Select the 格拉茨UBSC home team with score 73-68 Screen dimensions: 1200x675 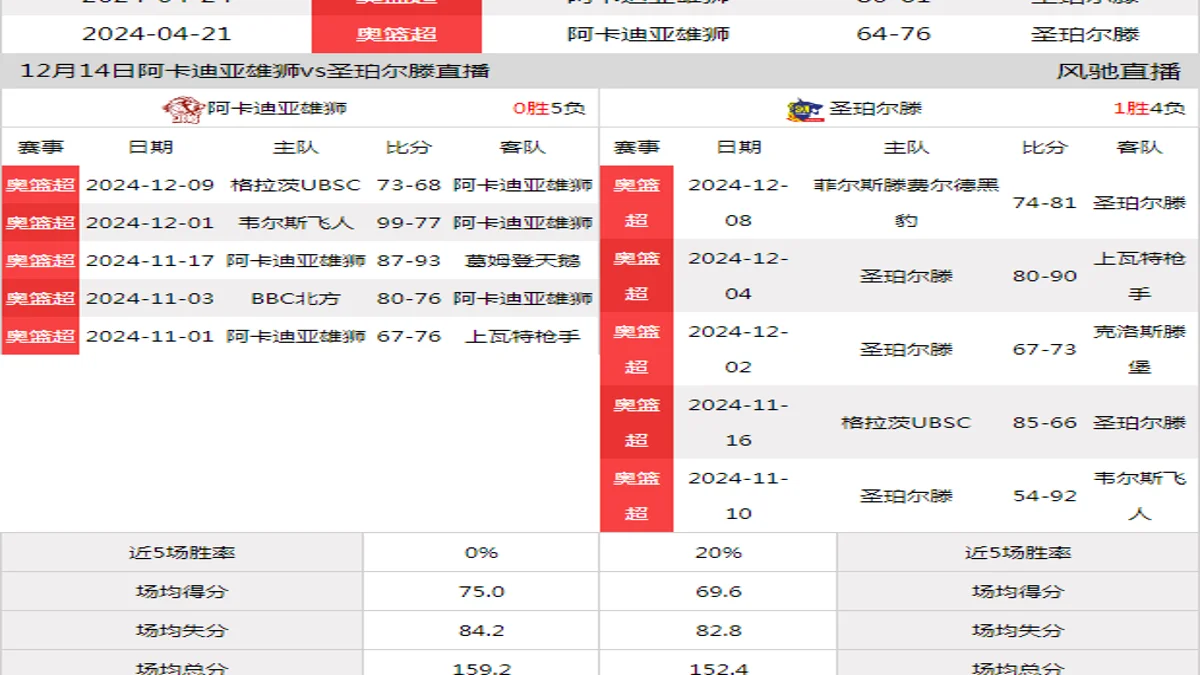tap(295, 185)
